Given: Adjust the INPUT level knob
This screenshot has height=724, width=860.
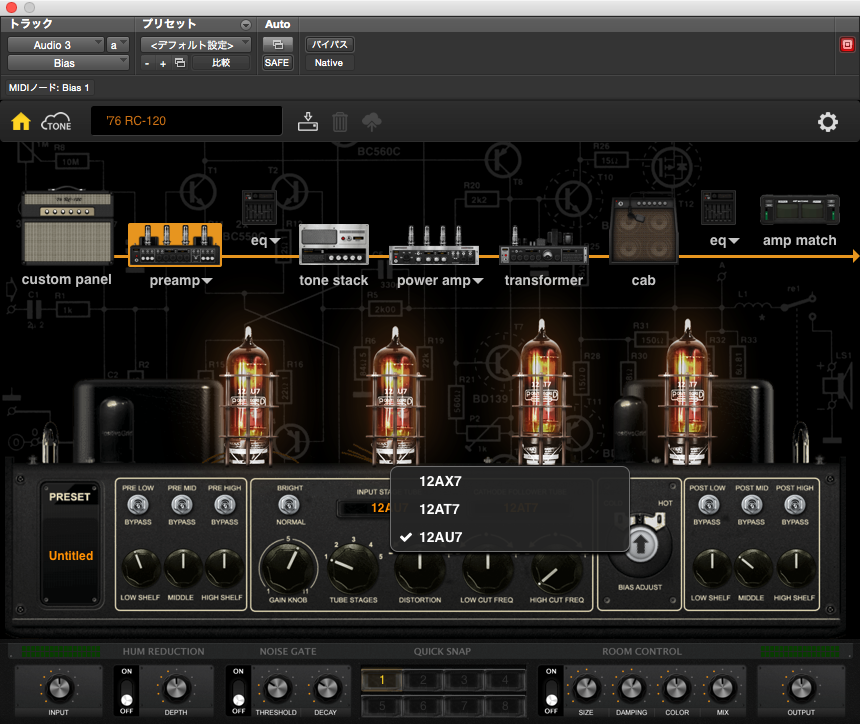Looking at the screenshot, I should pos(59,688).
